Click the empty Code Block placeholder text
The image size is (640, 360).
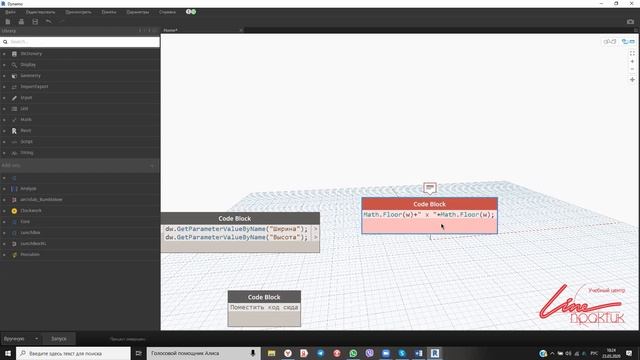click(x=264, y=307)
